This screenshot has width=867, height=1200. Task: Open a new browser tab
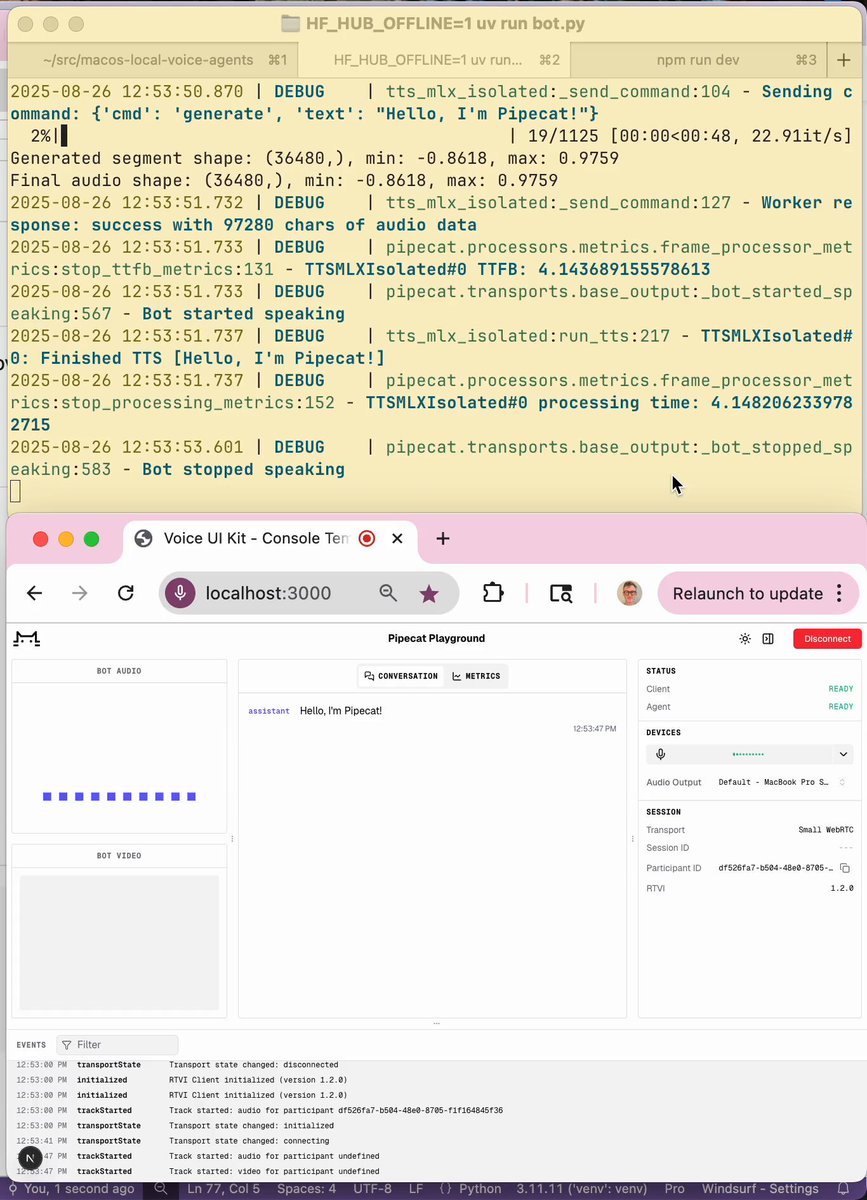coord(443,539)
